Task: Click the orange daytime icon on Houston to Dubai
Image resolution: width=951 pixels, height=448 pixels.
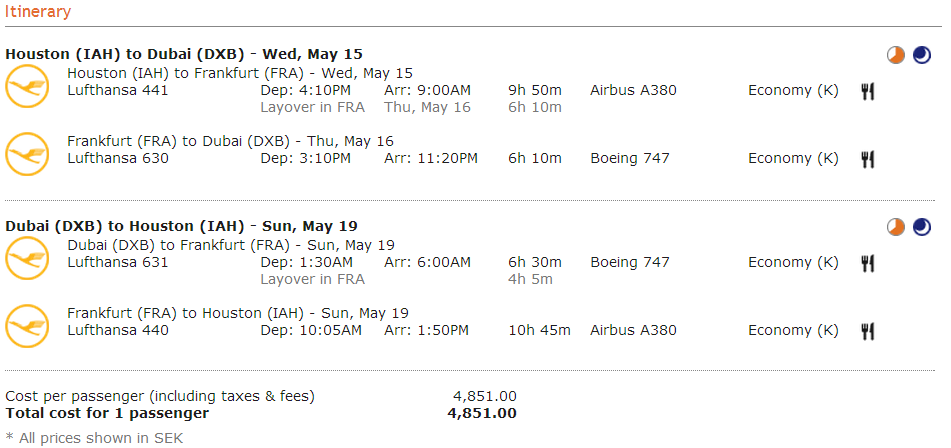Action: pos(896,55)
